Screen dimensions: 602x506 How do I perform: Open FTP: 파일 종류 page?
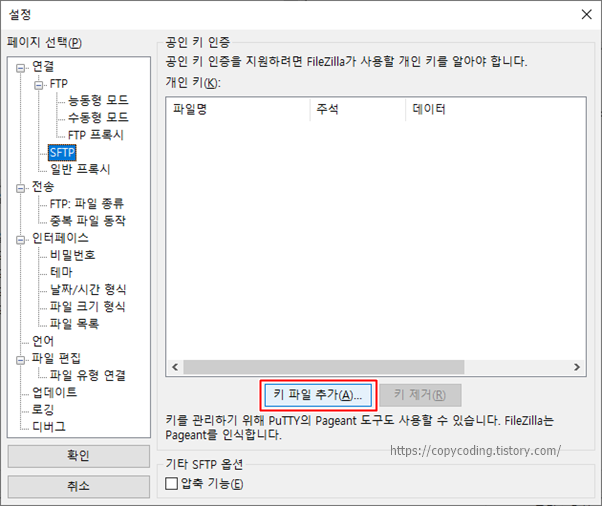coord(87,203)
